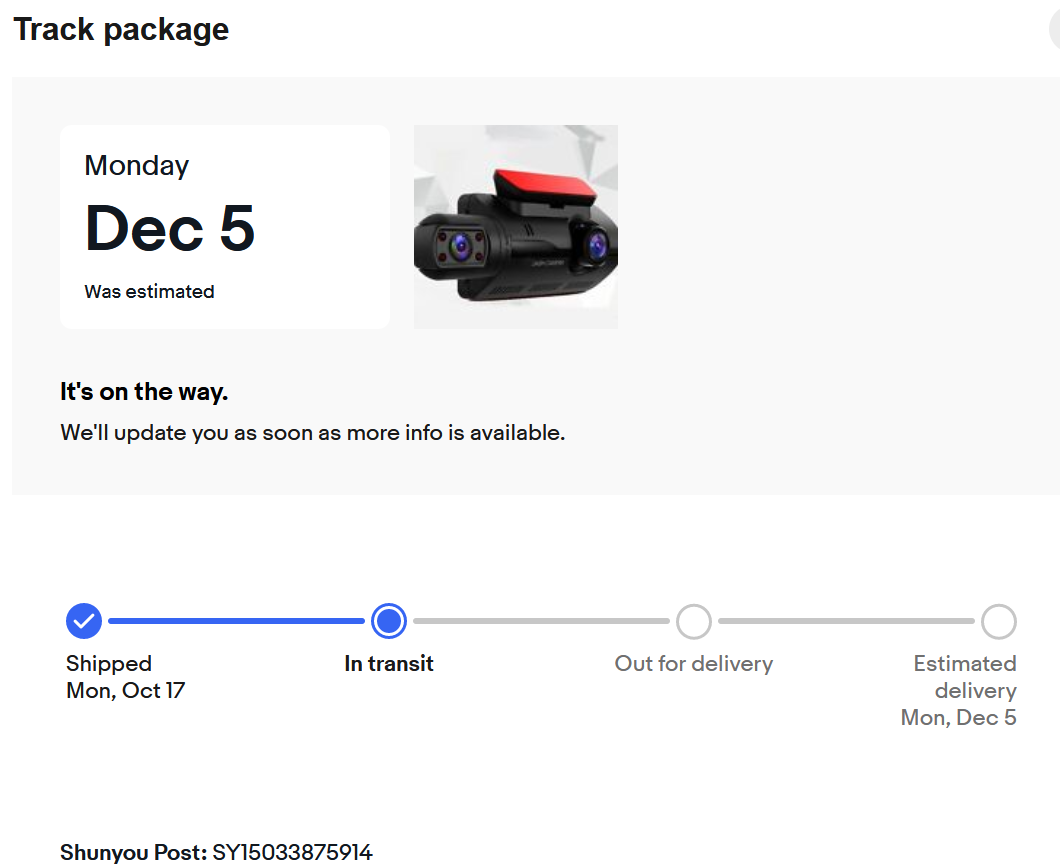Click the Track package heading
Viewport: 1060px width, 864px height.
coord(121,30)
